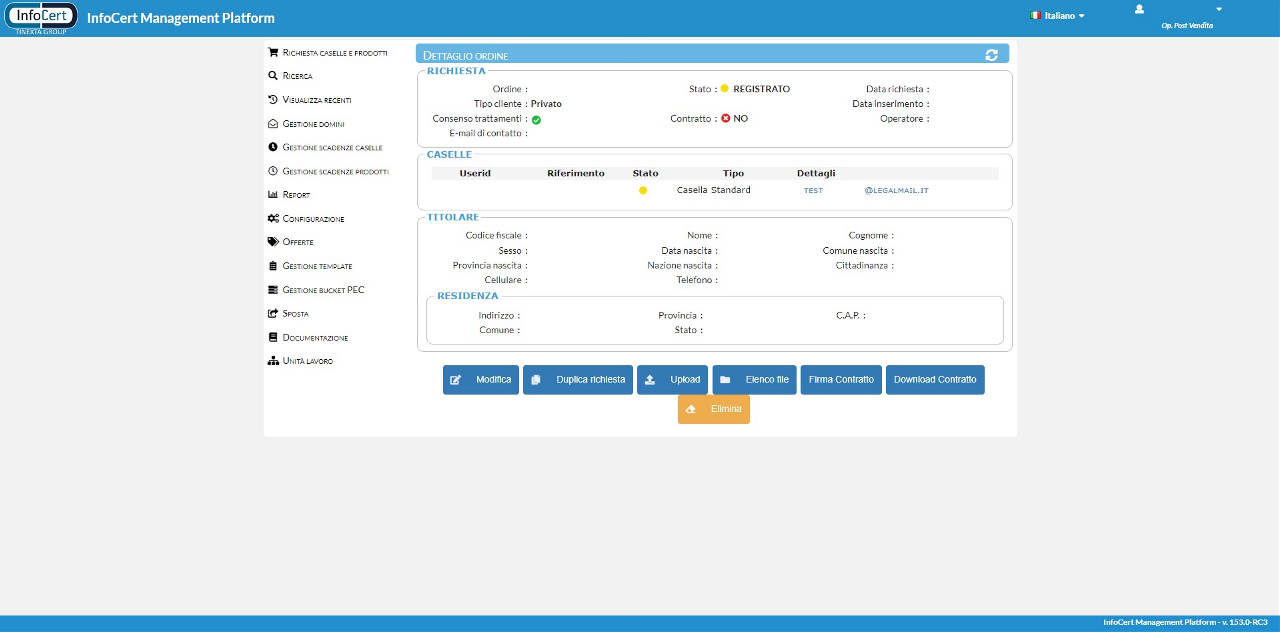Click the red Contratto NO status icon

pyautogui.click(x=726, y=118)
